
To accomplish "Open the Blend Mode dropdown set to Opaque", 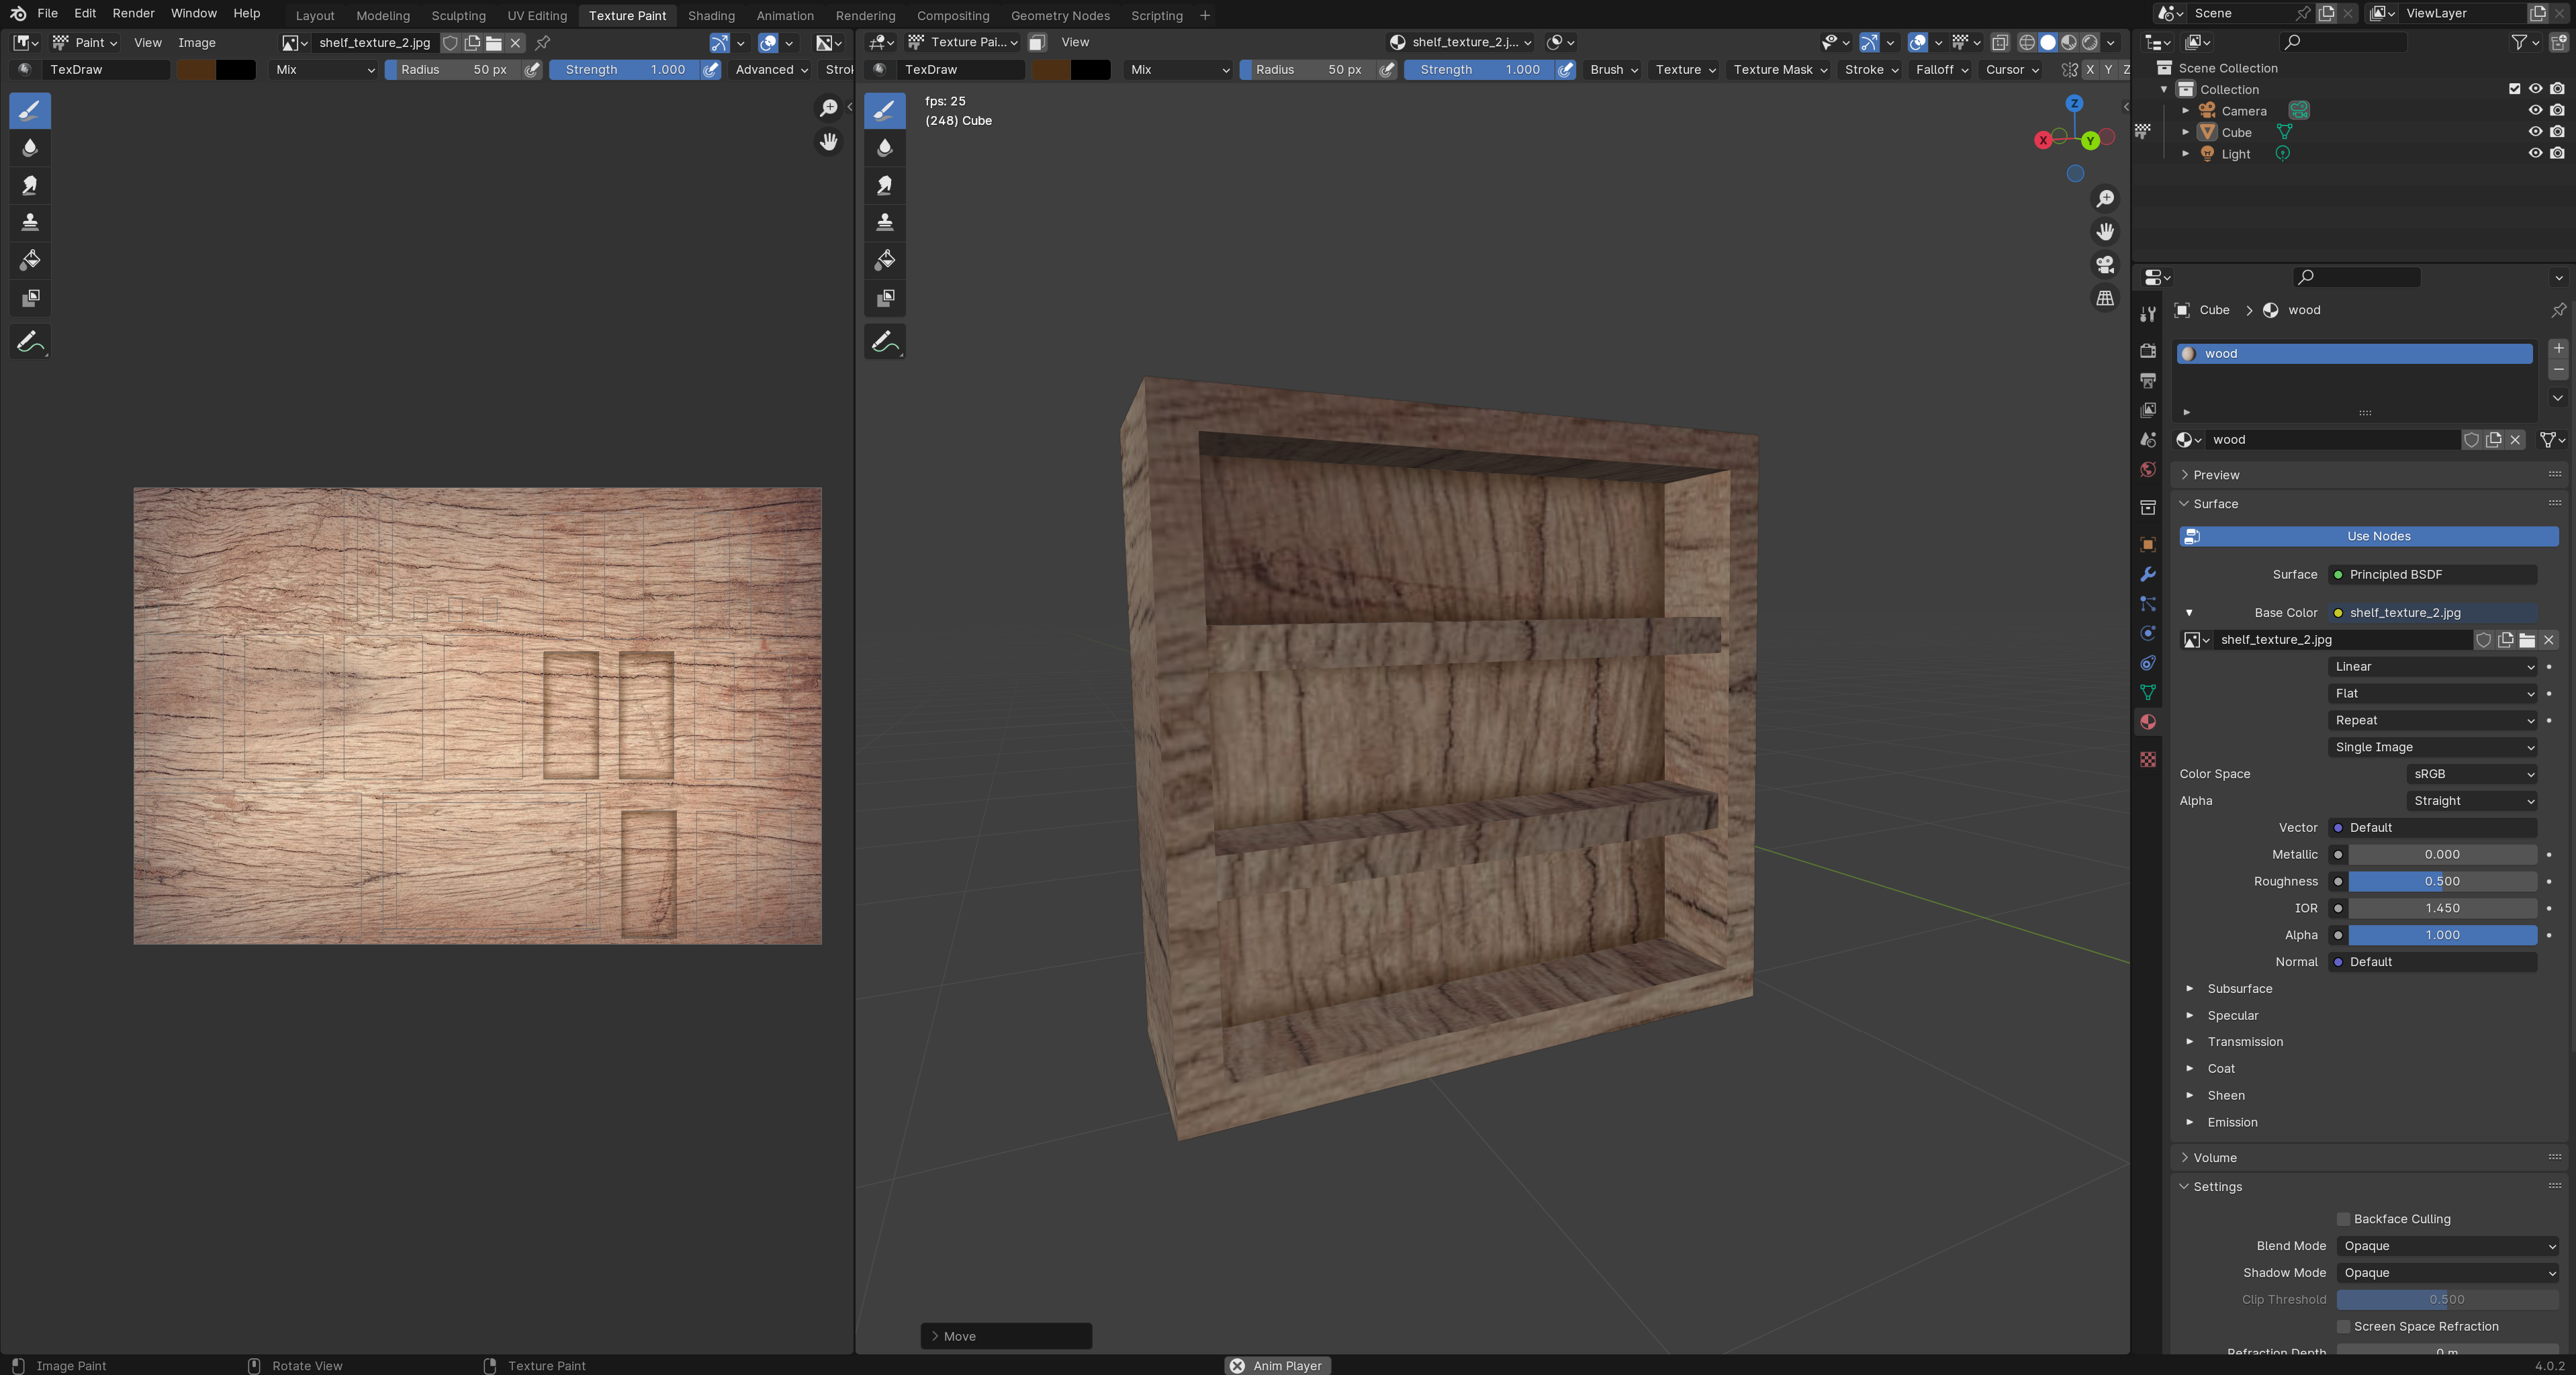I will click(x=2447, y=1246).
